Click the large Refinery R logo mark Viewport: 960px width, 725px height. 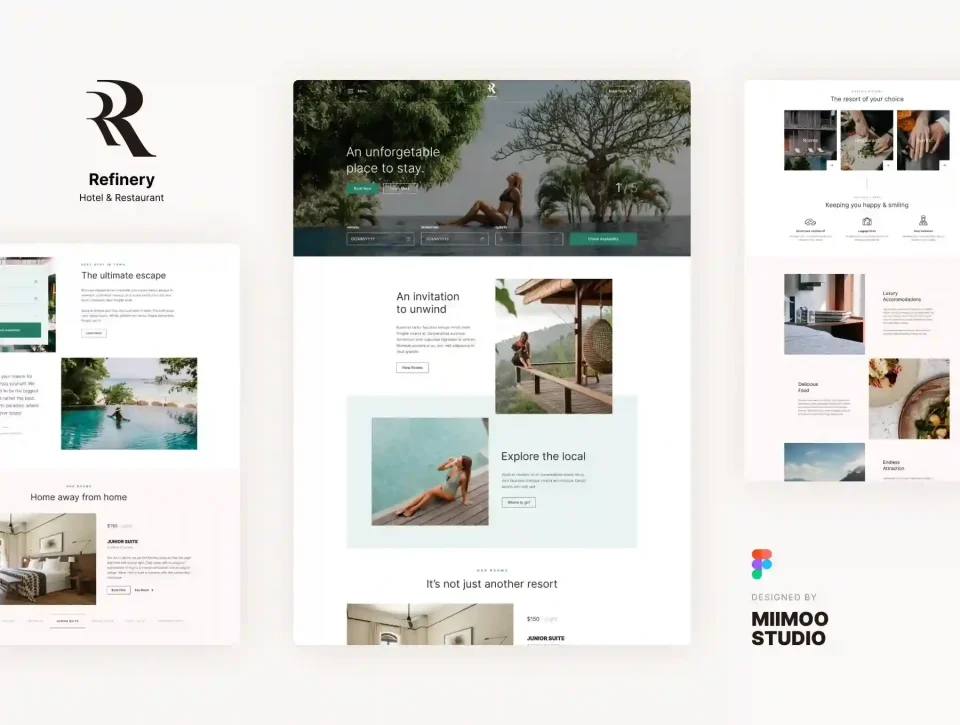121,119
